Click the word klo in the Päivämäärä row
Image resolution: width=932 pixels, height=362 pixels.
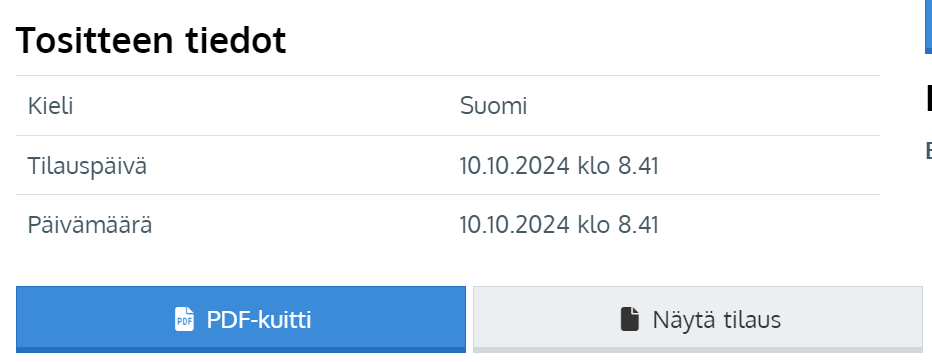(x=594, y=225)
